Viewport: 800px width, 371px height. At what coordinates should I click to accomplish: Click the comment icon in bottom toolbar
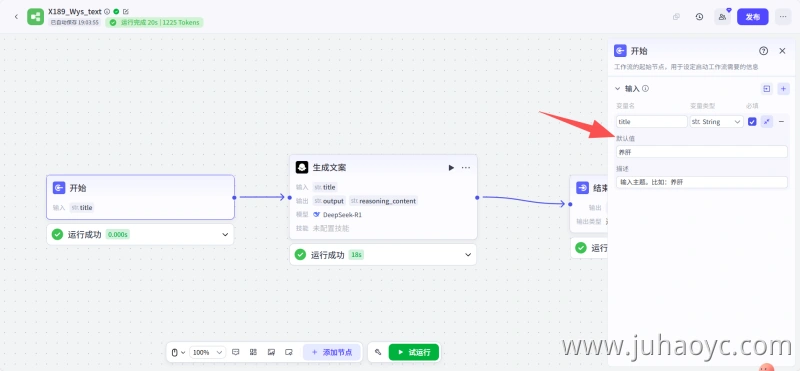[236, 352]
